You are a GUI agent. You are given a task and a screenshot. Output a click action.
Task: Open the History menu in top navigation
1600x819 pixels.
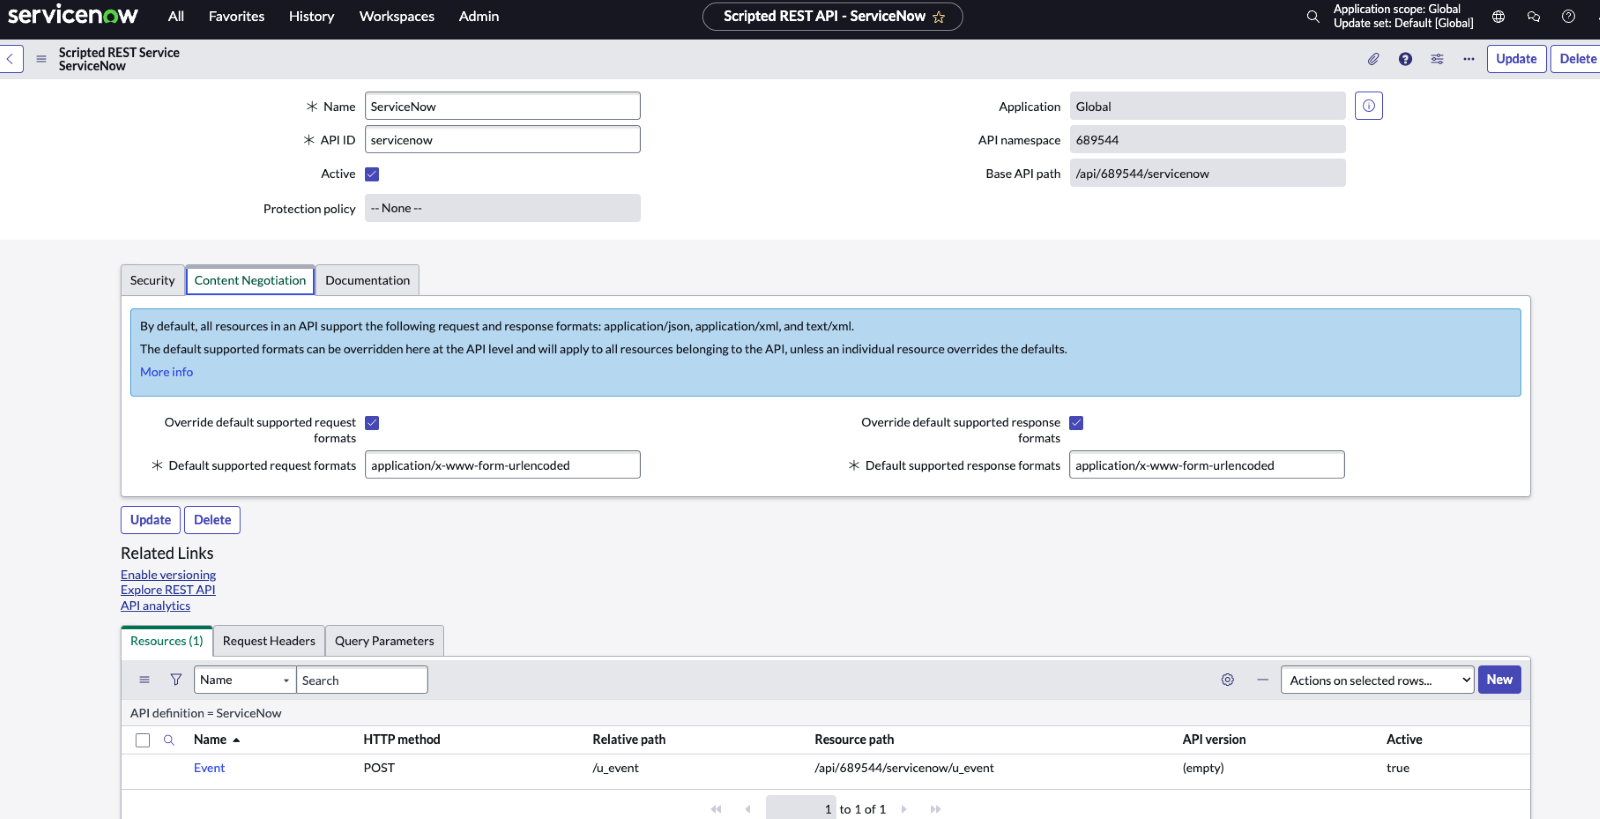(x=312, y=17)
